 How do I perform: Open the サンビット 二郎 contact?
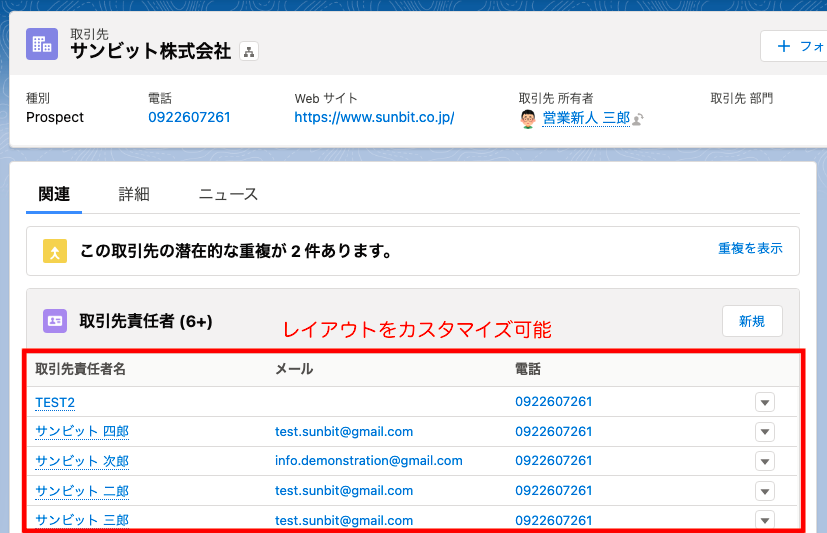pyautogui.click(x=82, y=491)
